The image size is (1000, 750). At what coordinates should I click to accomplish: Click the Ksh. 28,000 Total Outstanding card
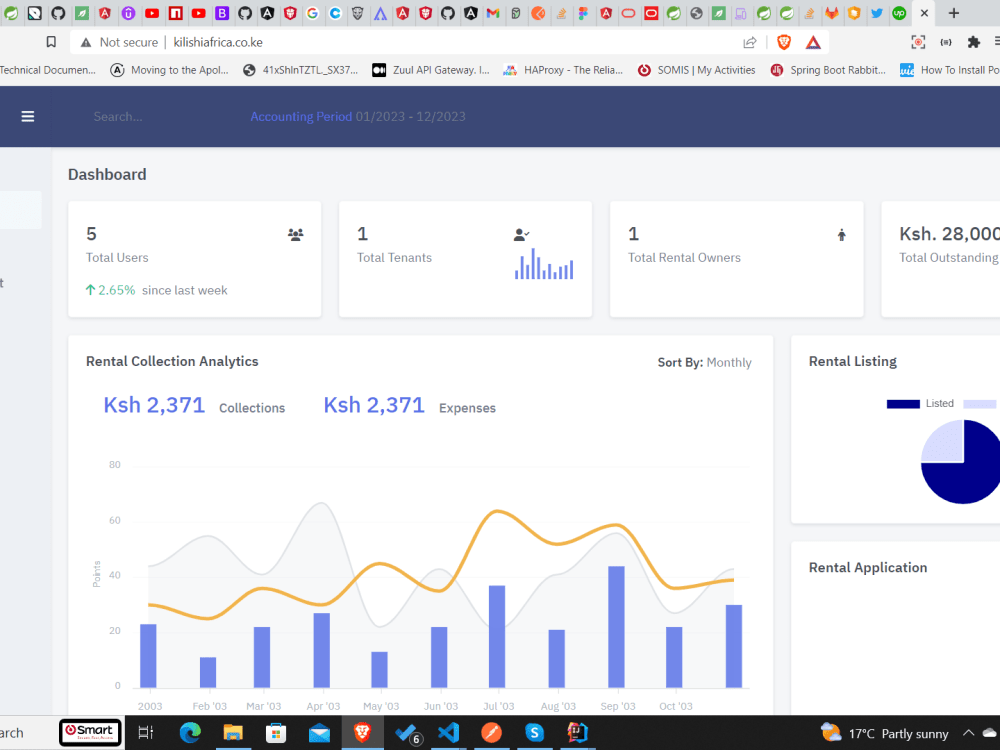click(941, 259)
